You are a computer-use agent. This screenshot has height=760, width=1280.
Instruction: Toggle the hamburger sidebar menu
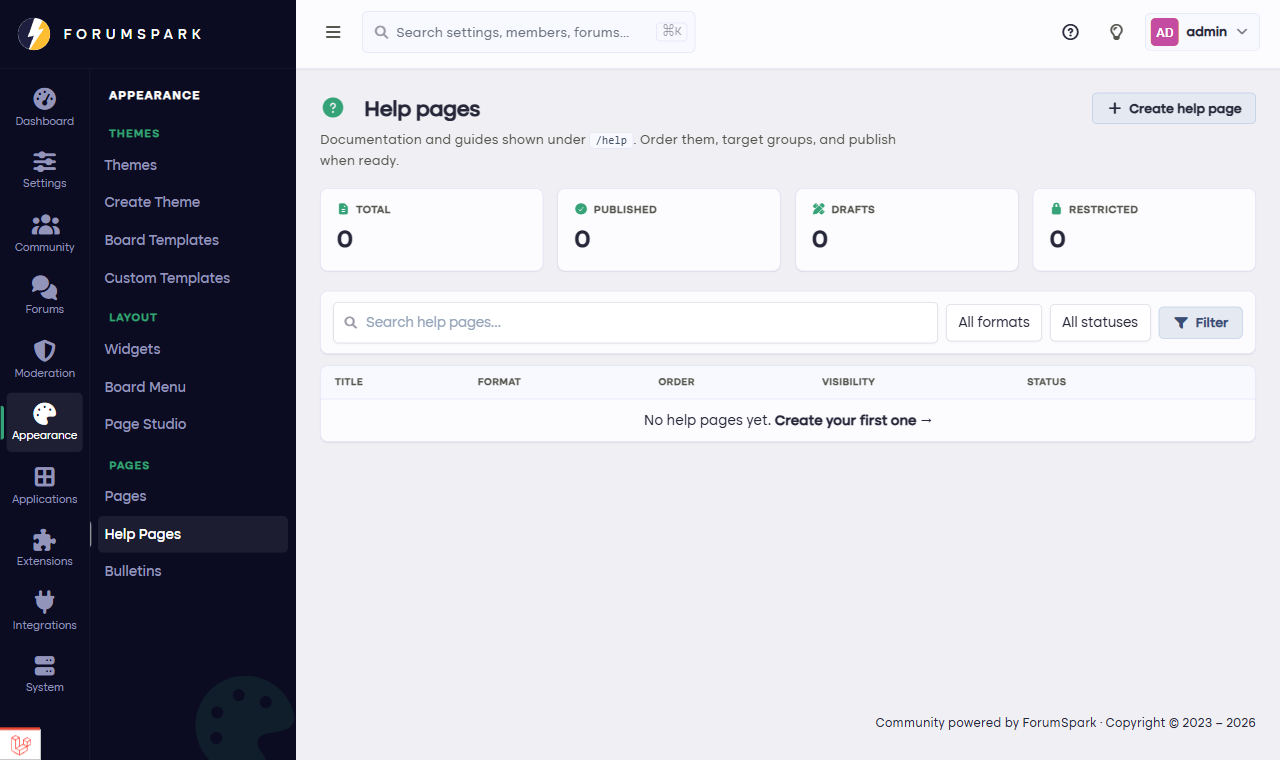[334, 32]
